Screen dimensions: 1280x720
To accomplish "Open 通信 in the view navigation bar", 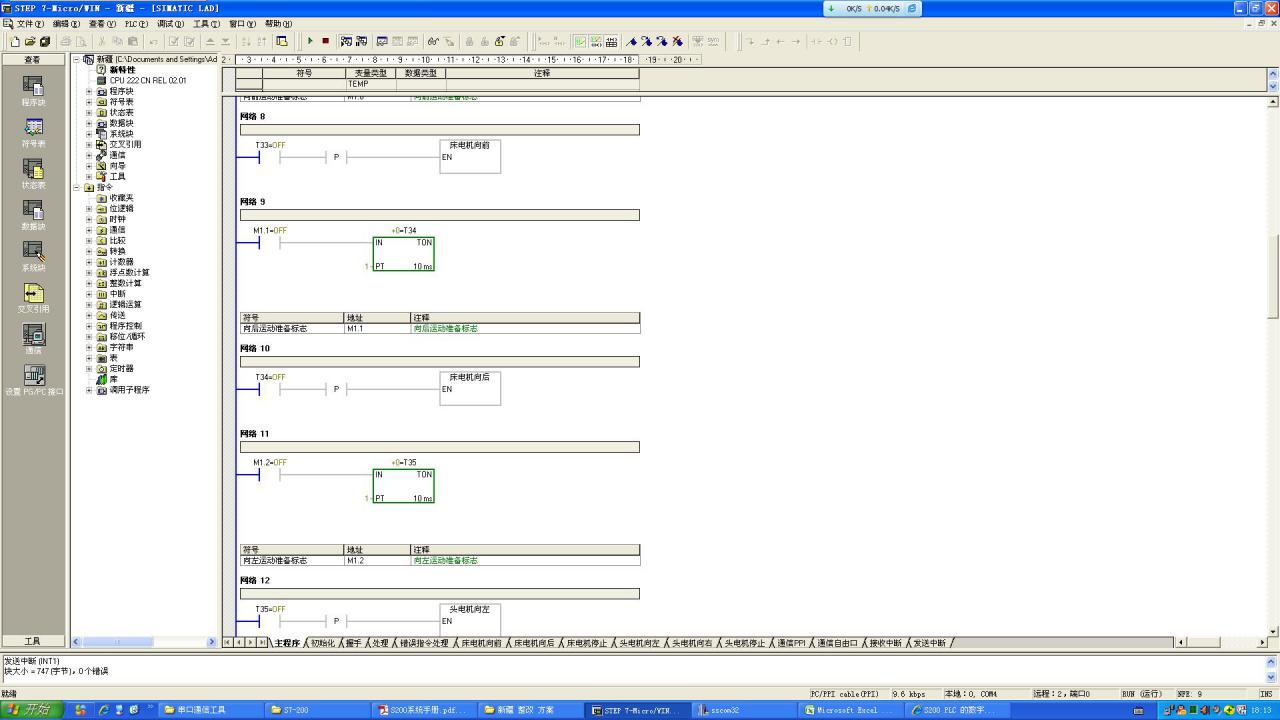I will pyautogui.click(x=33, y=339).
